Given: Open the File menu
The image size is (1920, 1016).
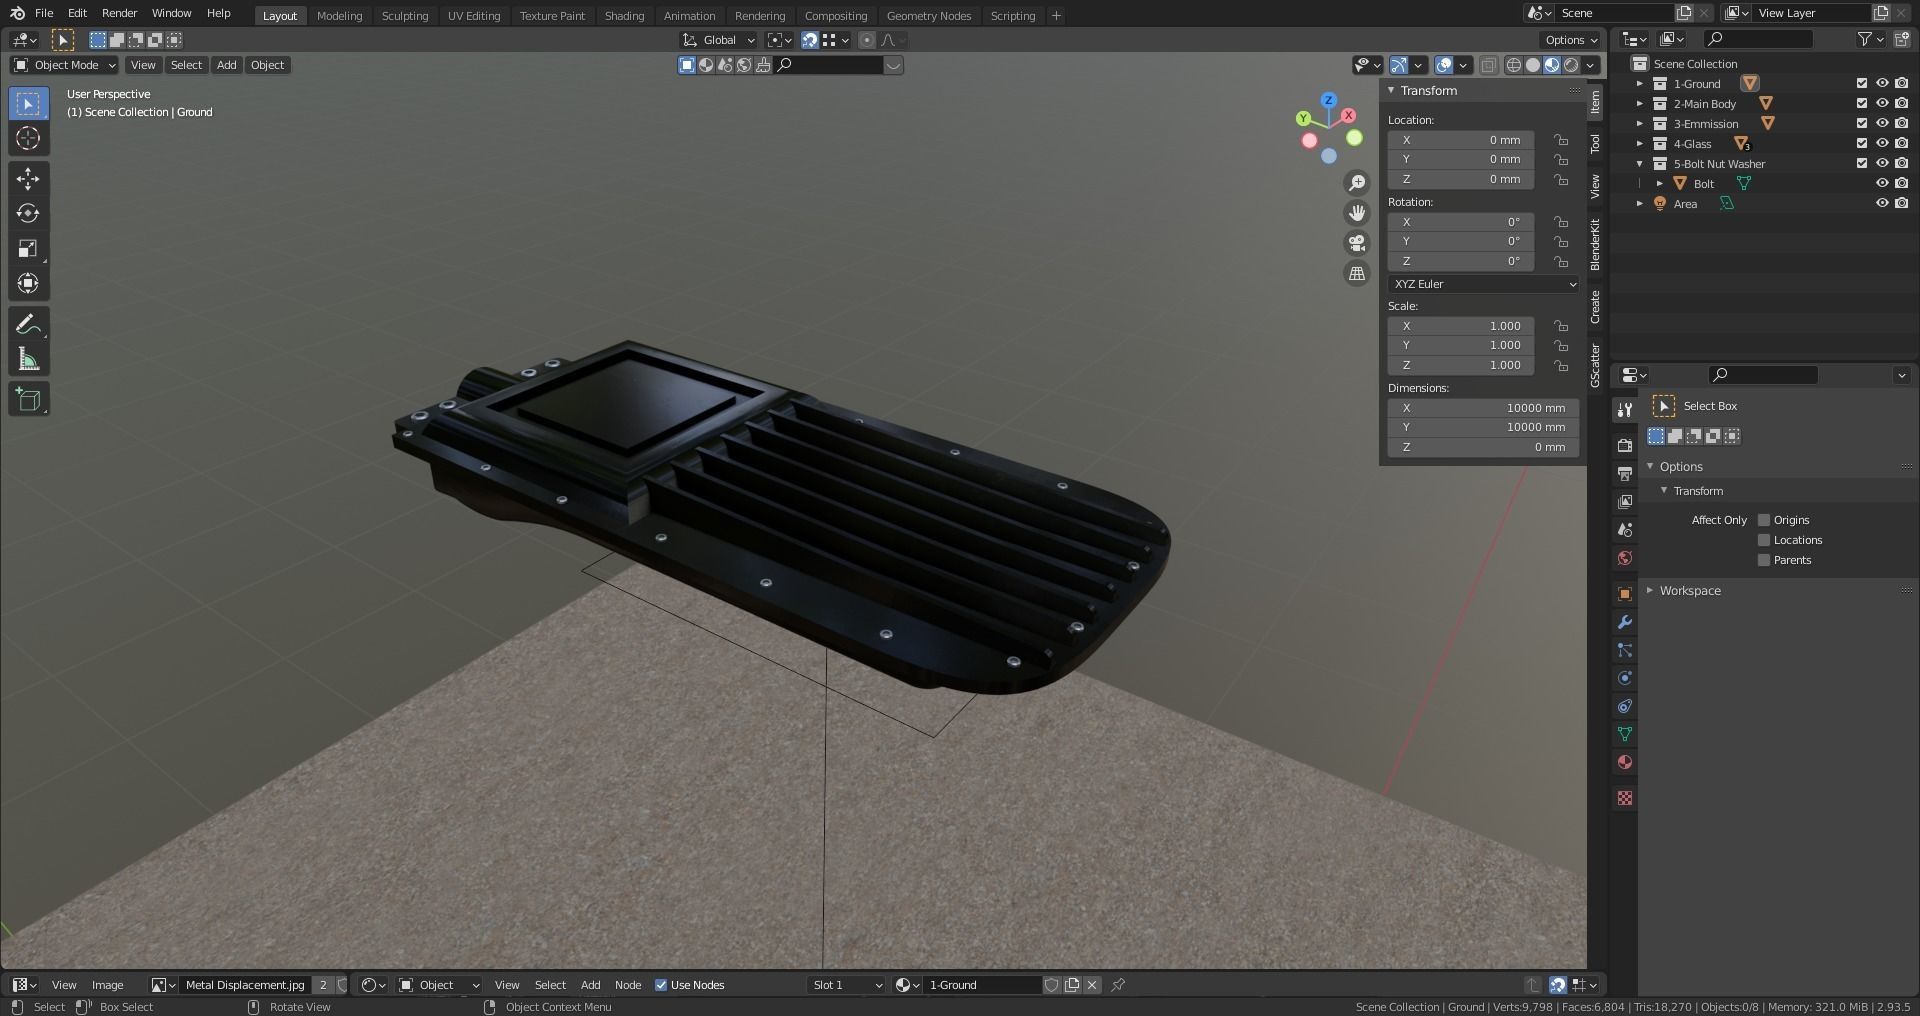Looking at the screenshot, I should coord(44,13).
